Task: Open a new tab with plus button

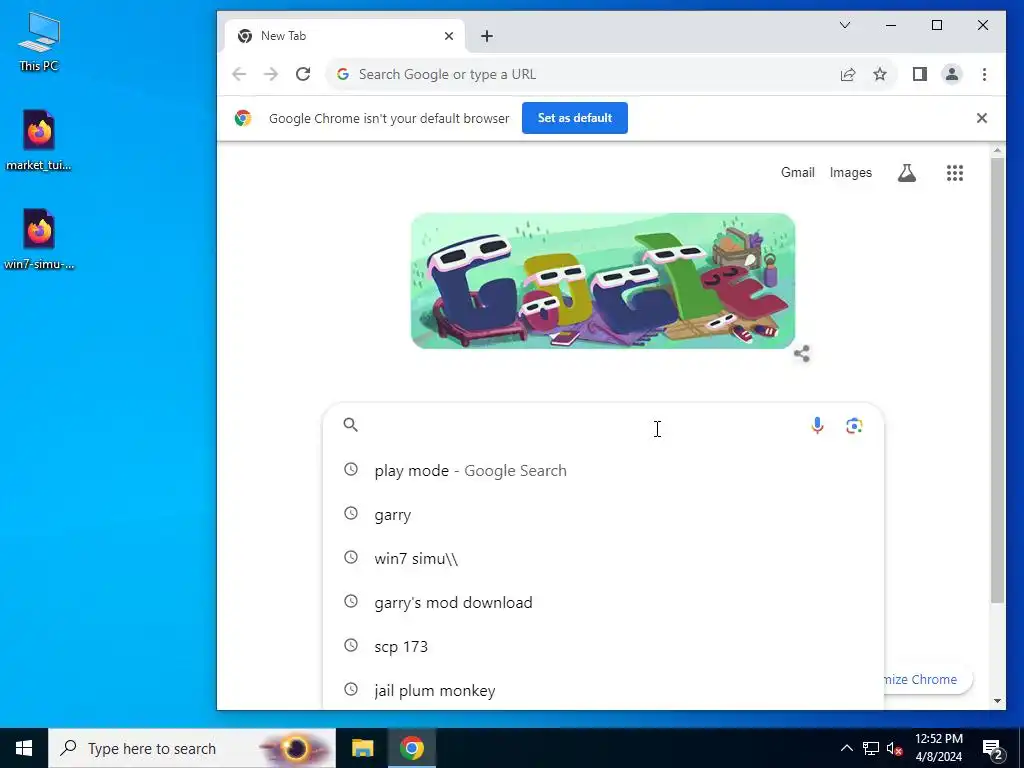Action: point(487,36)
